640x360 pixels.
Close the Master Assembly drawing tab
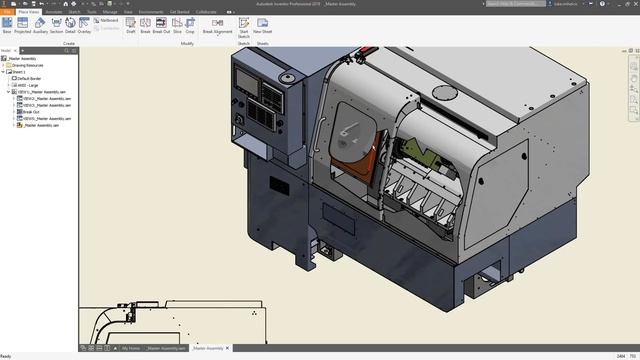click(227, 348)
